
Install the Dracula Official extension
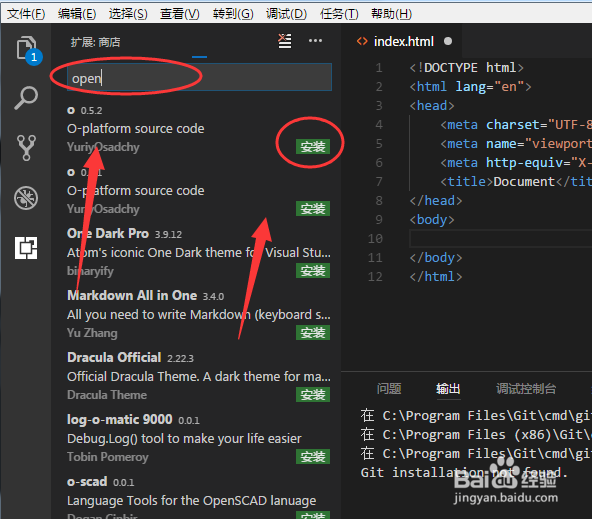tap(313, 394)
